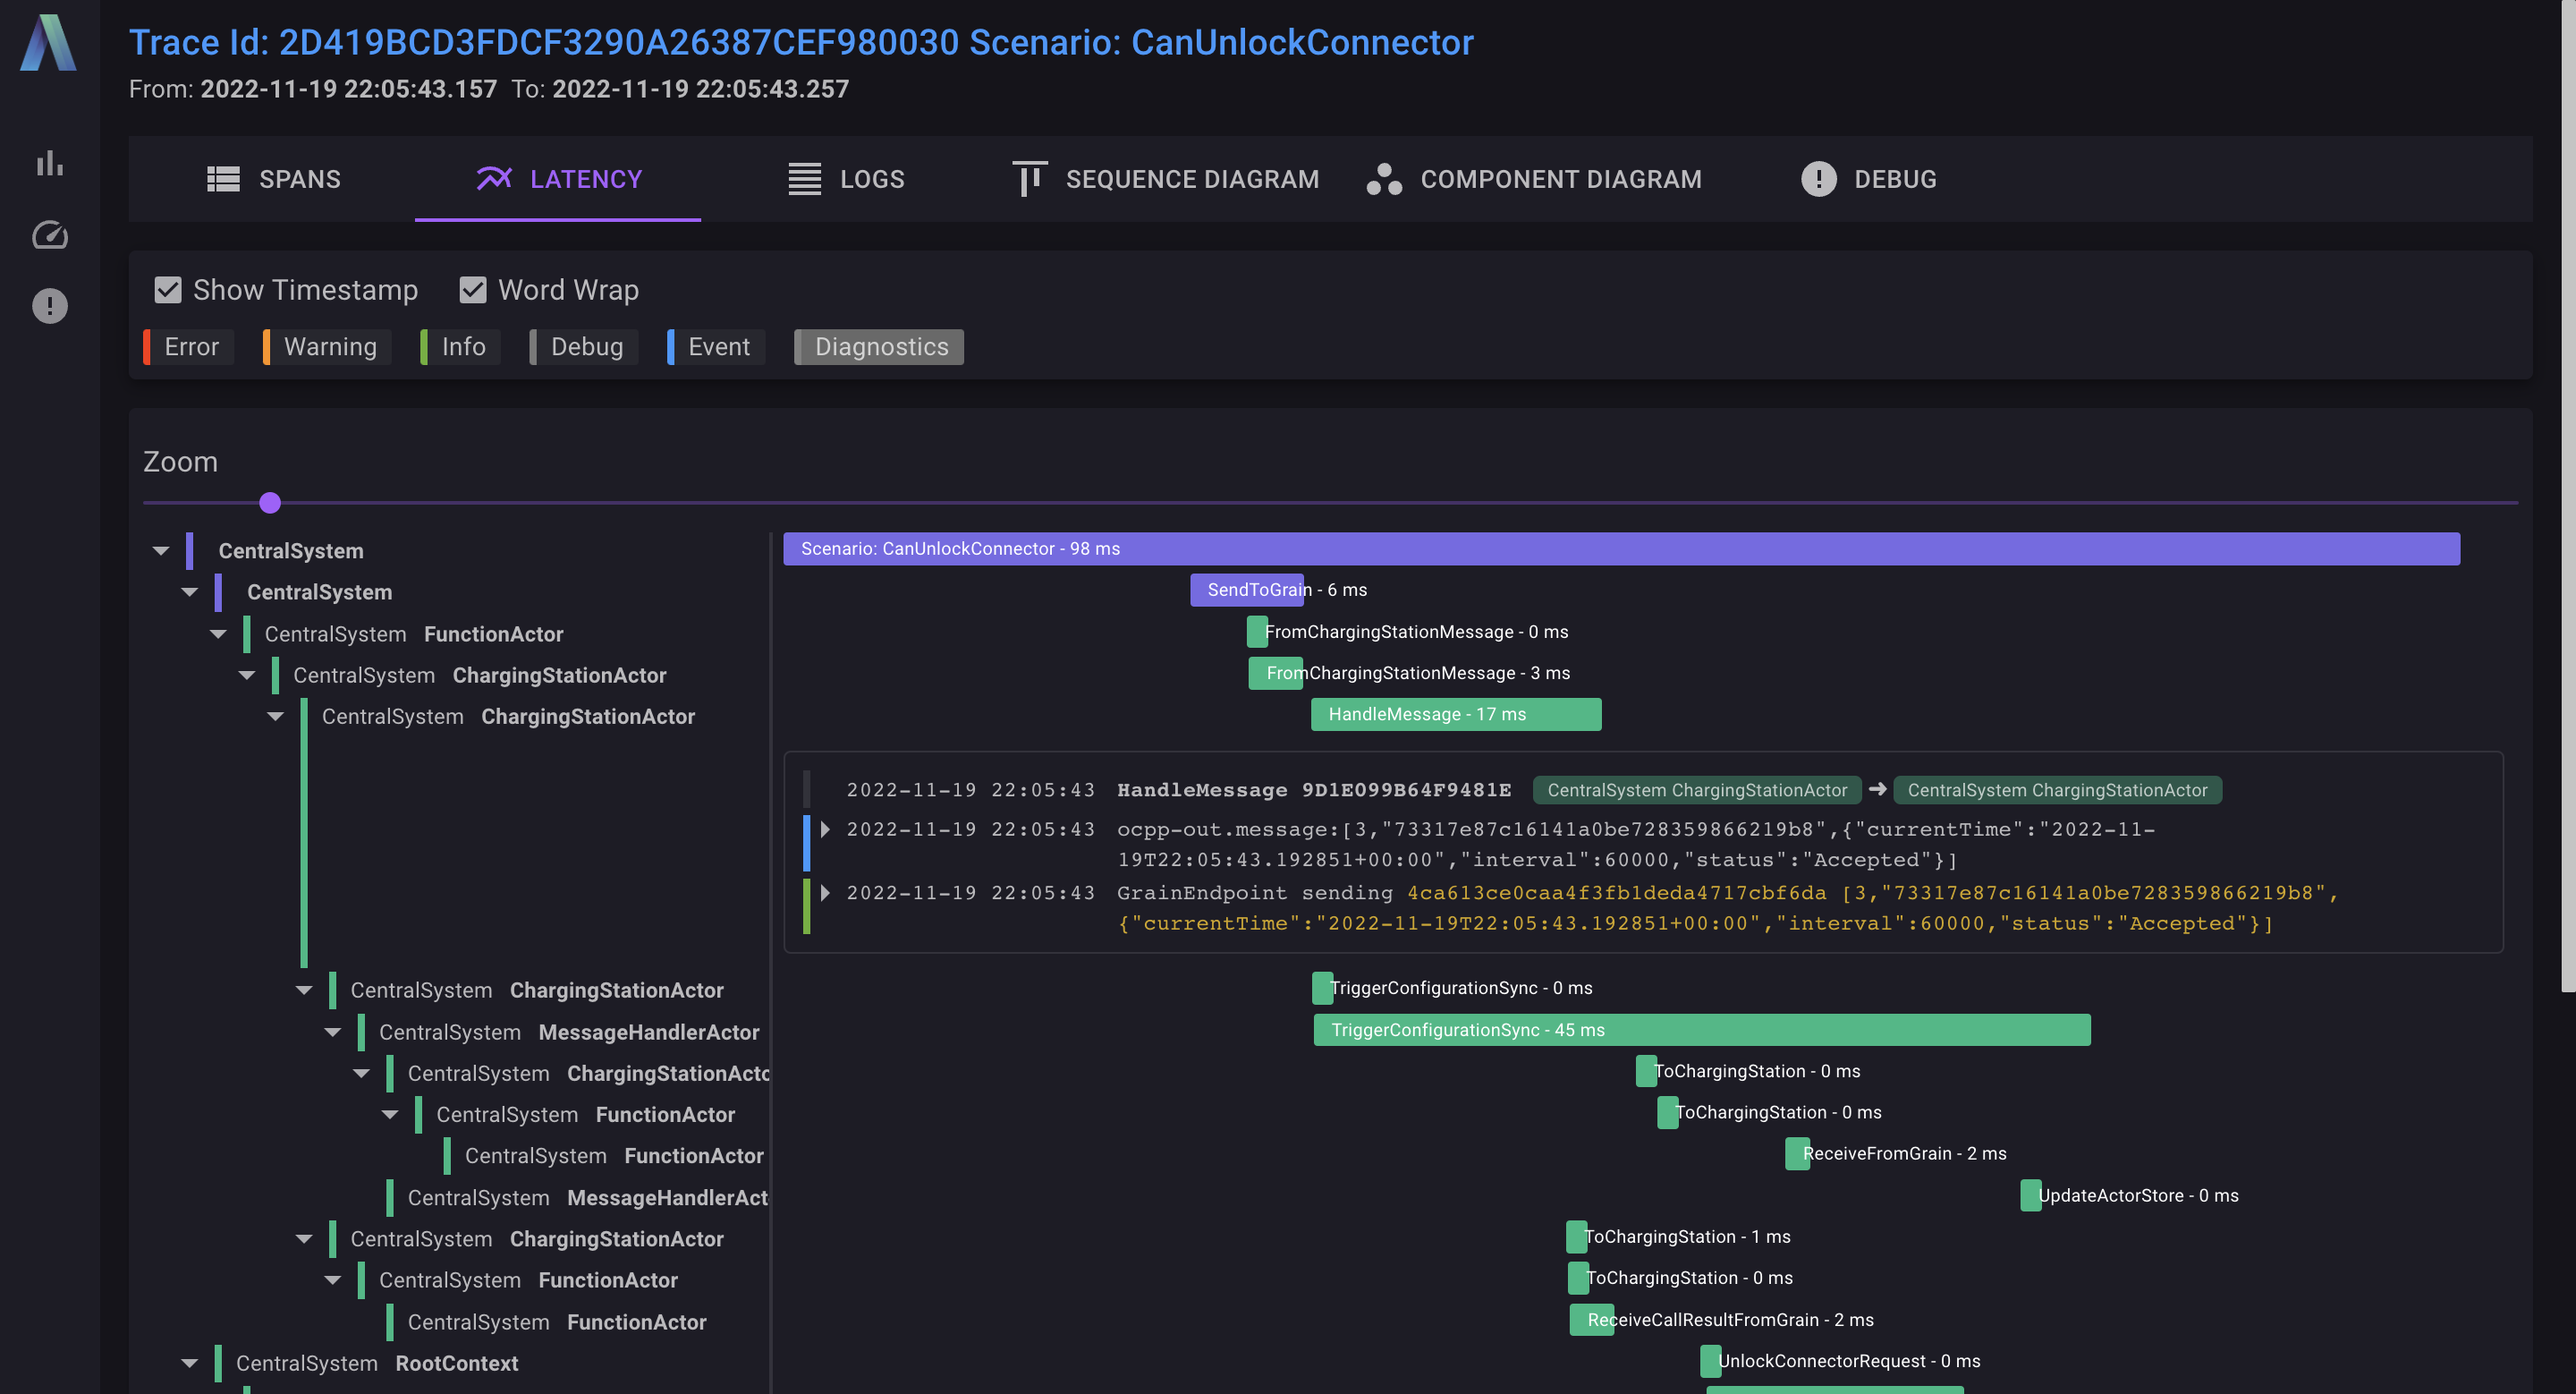Click the Zoom slider handle
Image resolution: width=2576 pixels, height=1394 pixels.
pyautogui.click(x=270, y=503)
